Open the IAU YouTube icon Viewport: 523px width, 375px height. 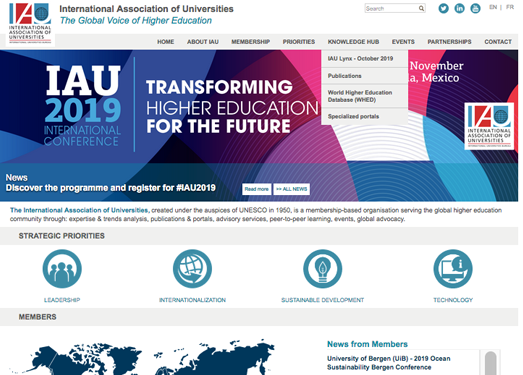(x=475, y=8)
